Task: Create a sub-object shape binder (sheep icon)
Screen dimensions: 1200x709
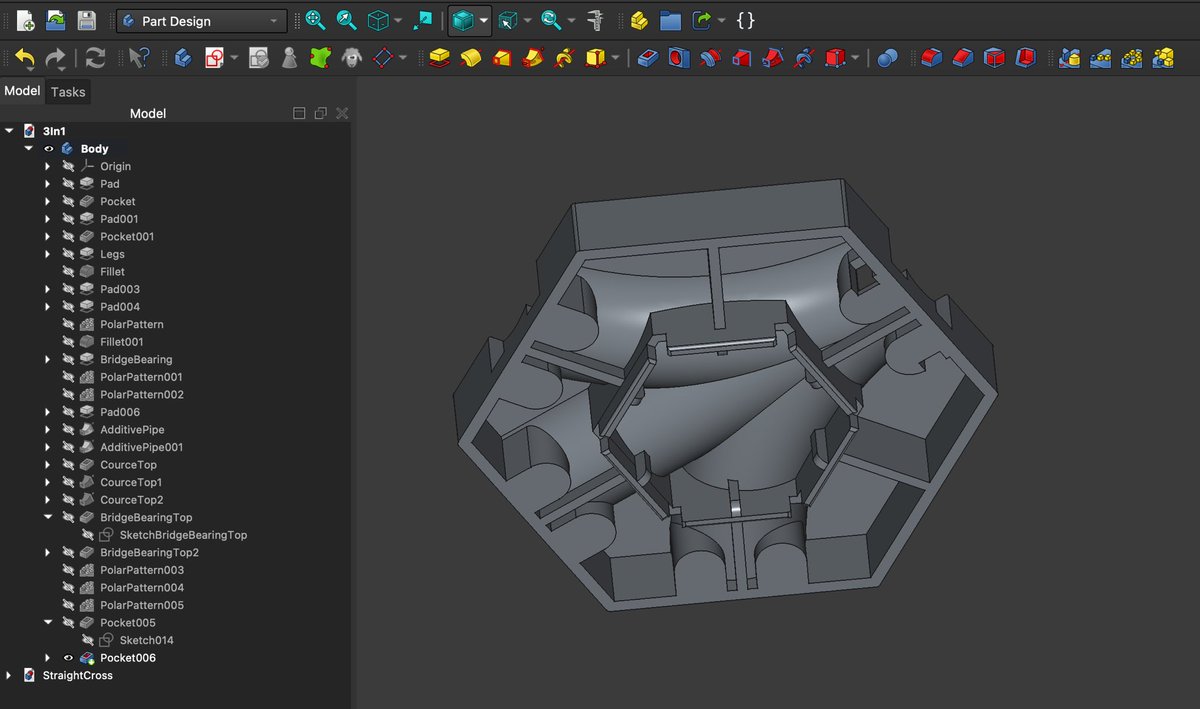Action: point(351,59)
